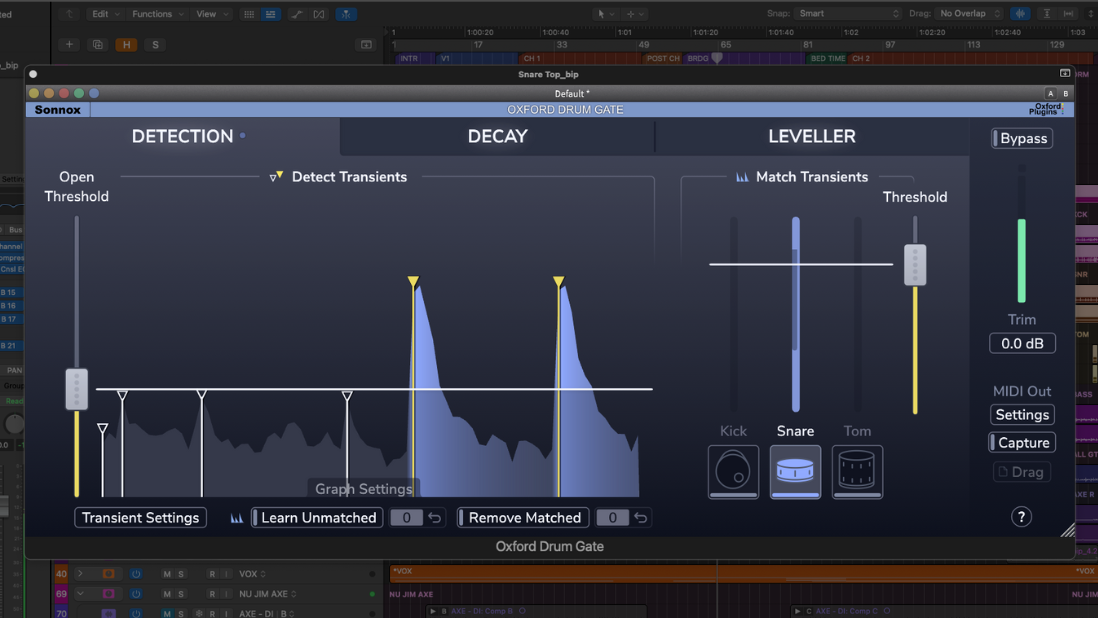Screen dimensions: 1098x618
Task: Collapse the NU JIM AXE track chevron
Action: (x=81, y=594)
